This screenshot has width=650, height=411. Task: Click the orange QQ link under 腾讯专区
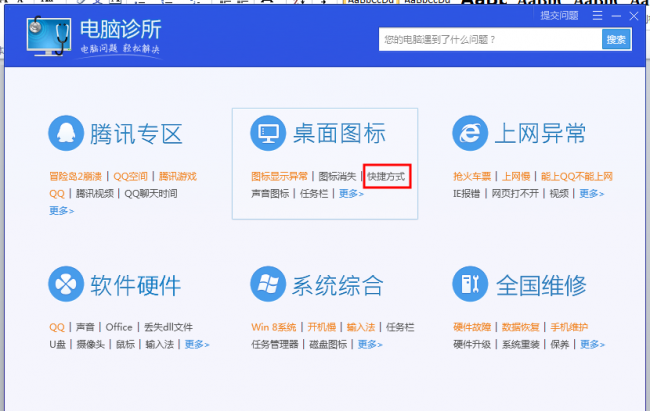point(57,194)
